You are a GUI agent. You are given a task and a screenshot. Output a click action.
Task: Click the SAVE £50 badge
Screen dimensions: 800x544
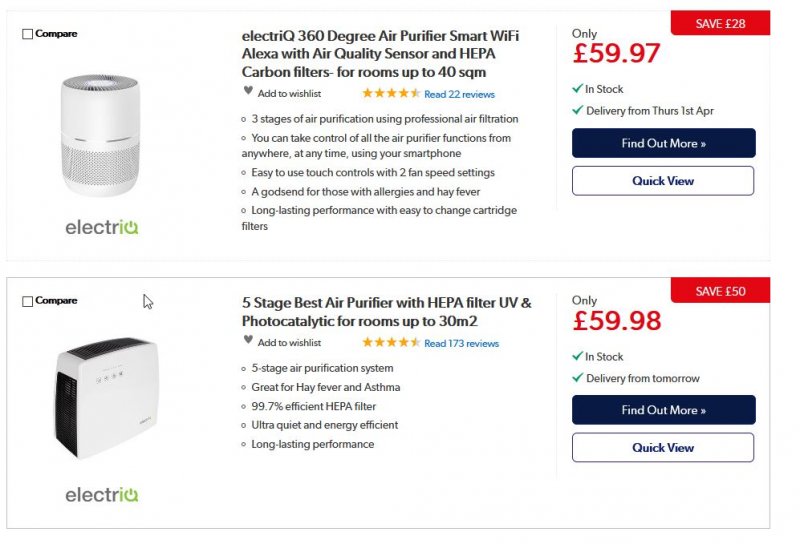coord(720,290)
